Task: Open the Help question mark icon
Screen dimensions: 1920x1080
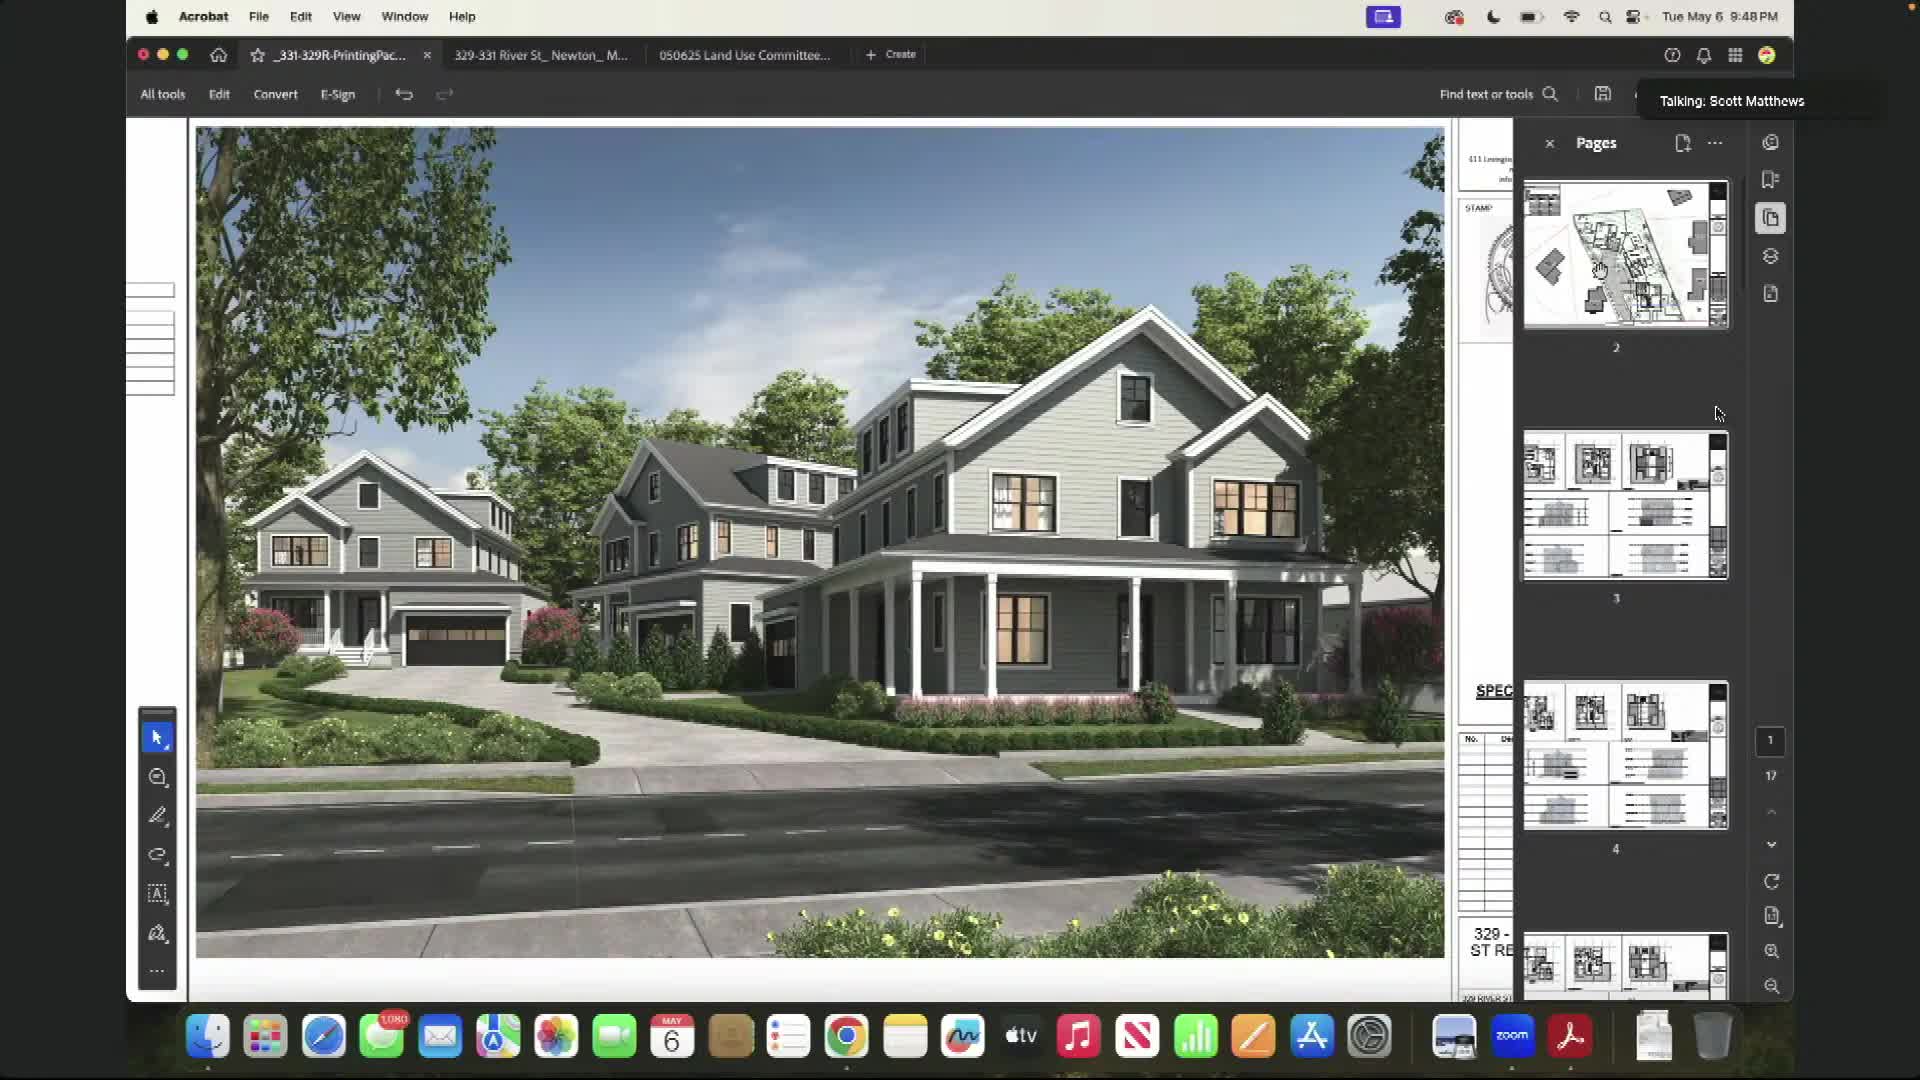Action: click(x=1672, y=55)
